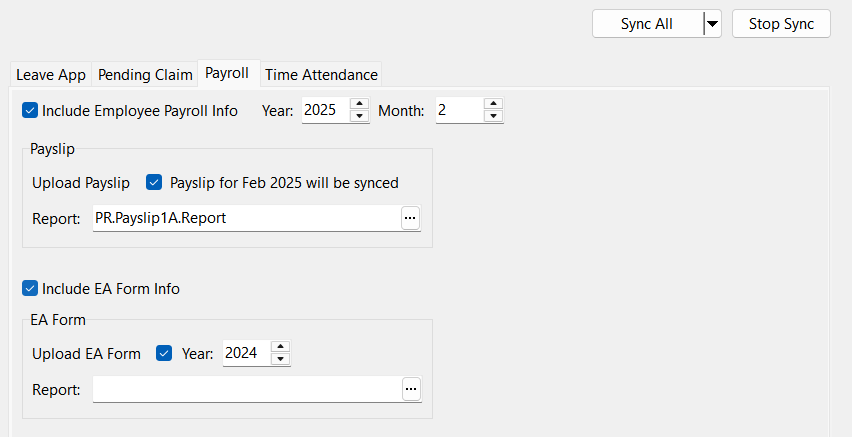Uncheck the Upload EA Form checkbox
Image resolution: width=852 pixels, height=437 pixels.
(165, 353)
